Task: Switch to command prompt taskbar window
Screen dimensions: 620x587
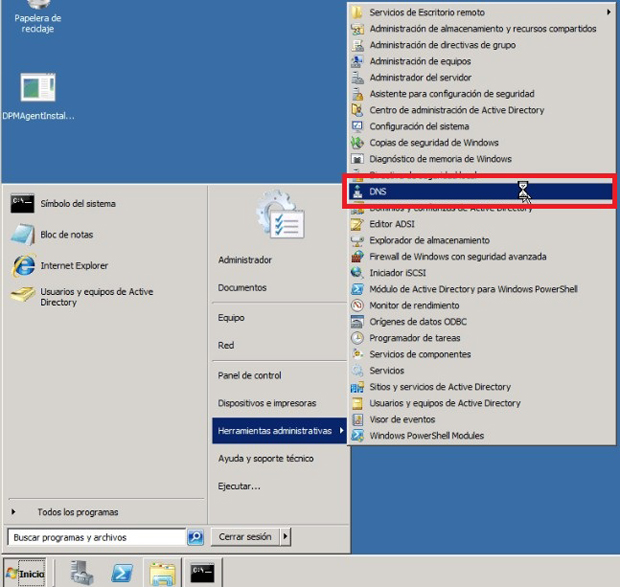Action: [202, 572]
